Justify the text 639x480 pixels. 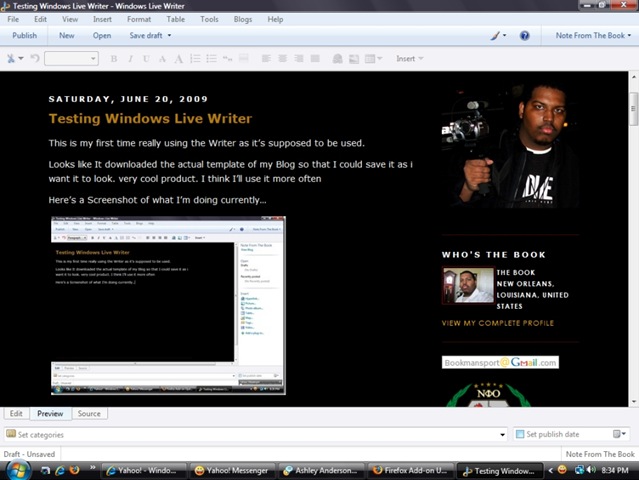(x=315, y=59)
